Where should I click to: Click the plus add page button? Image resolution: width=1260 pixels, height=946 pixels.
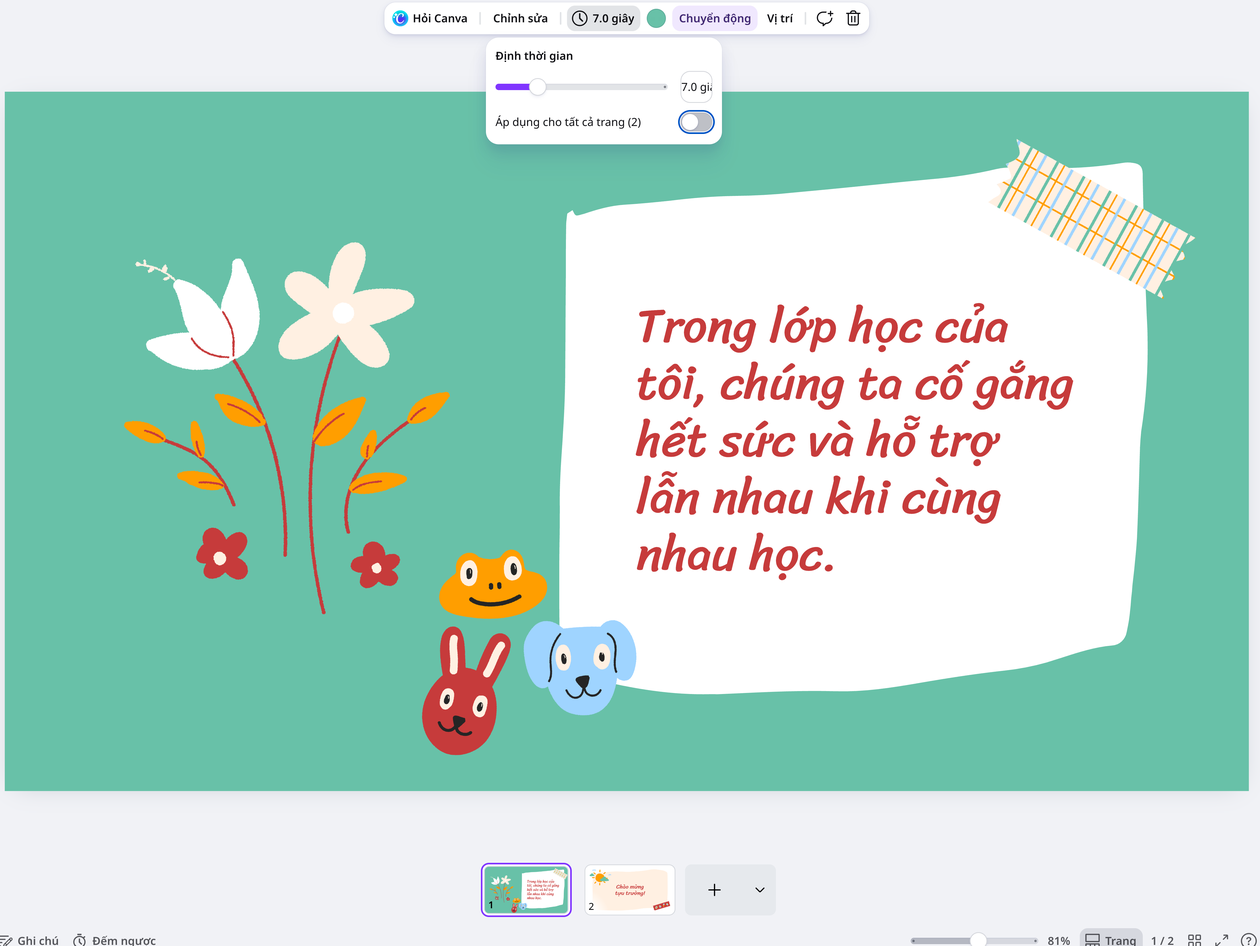(714, 890)
